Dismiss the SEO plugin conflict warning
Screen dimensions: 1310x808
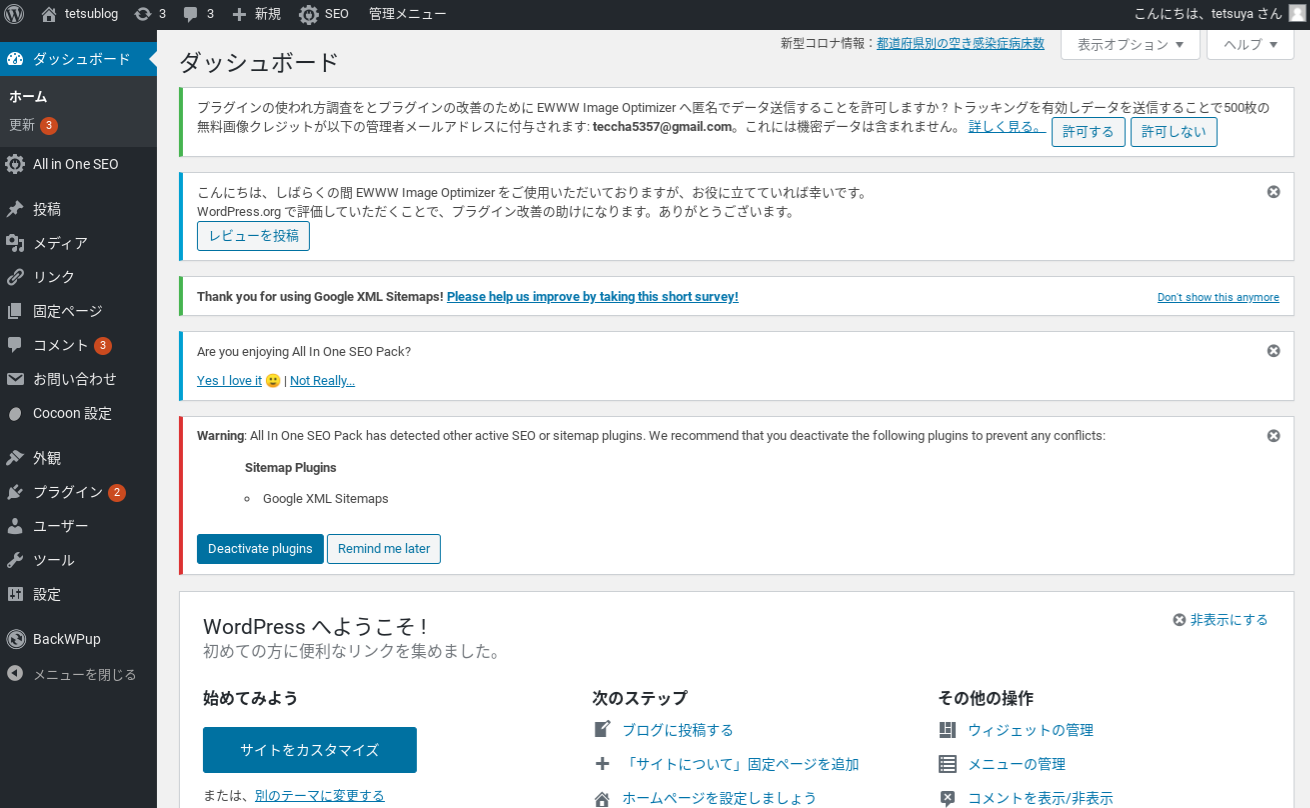1273,436
